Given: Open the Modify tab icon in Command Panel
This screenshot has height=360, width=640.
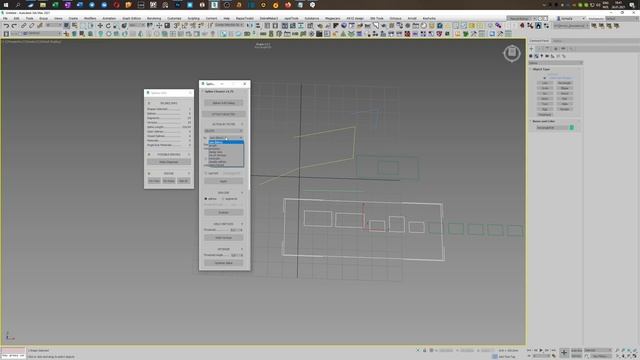Looking at the screenshot, I should (540, 49).
